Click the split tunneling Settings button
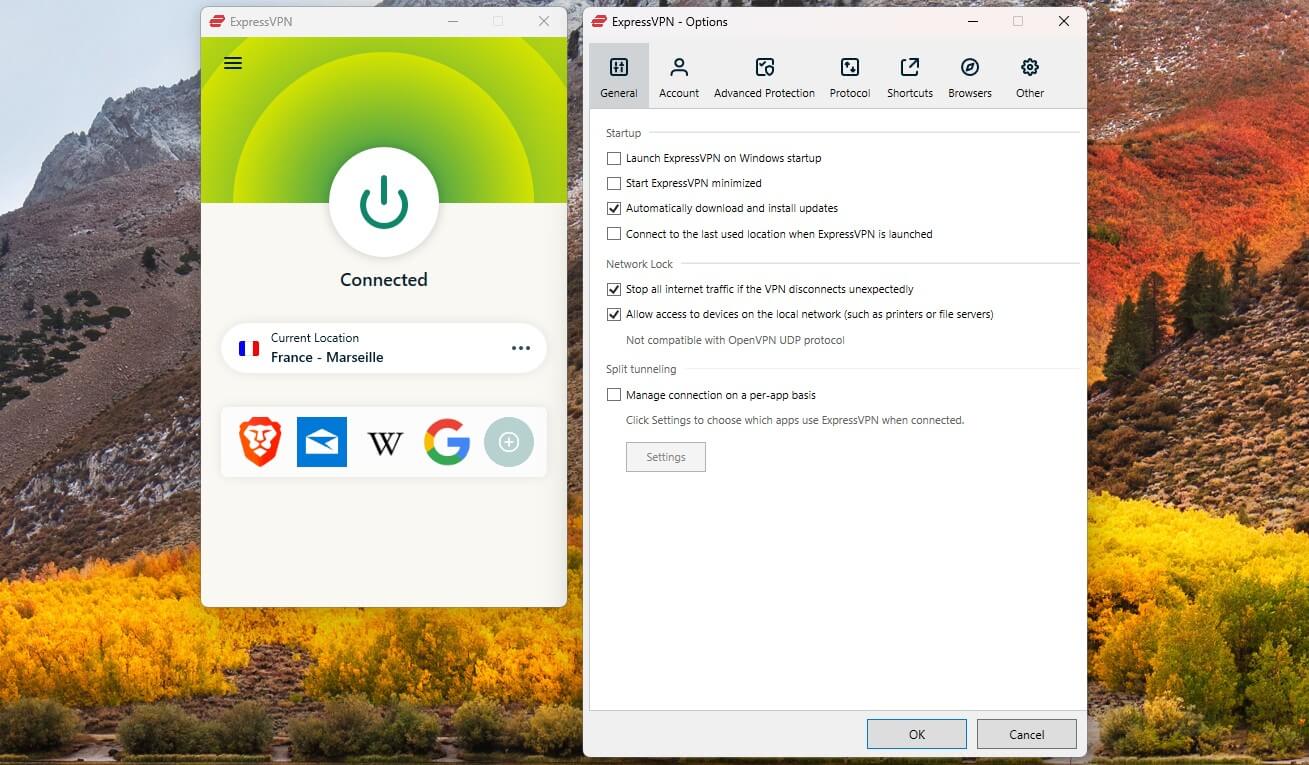1309x765 pixels. point(666,457)
